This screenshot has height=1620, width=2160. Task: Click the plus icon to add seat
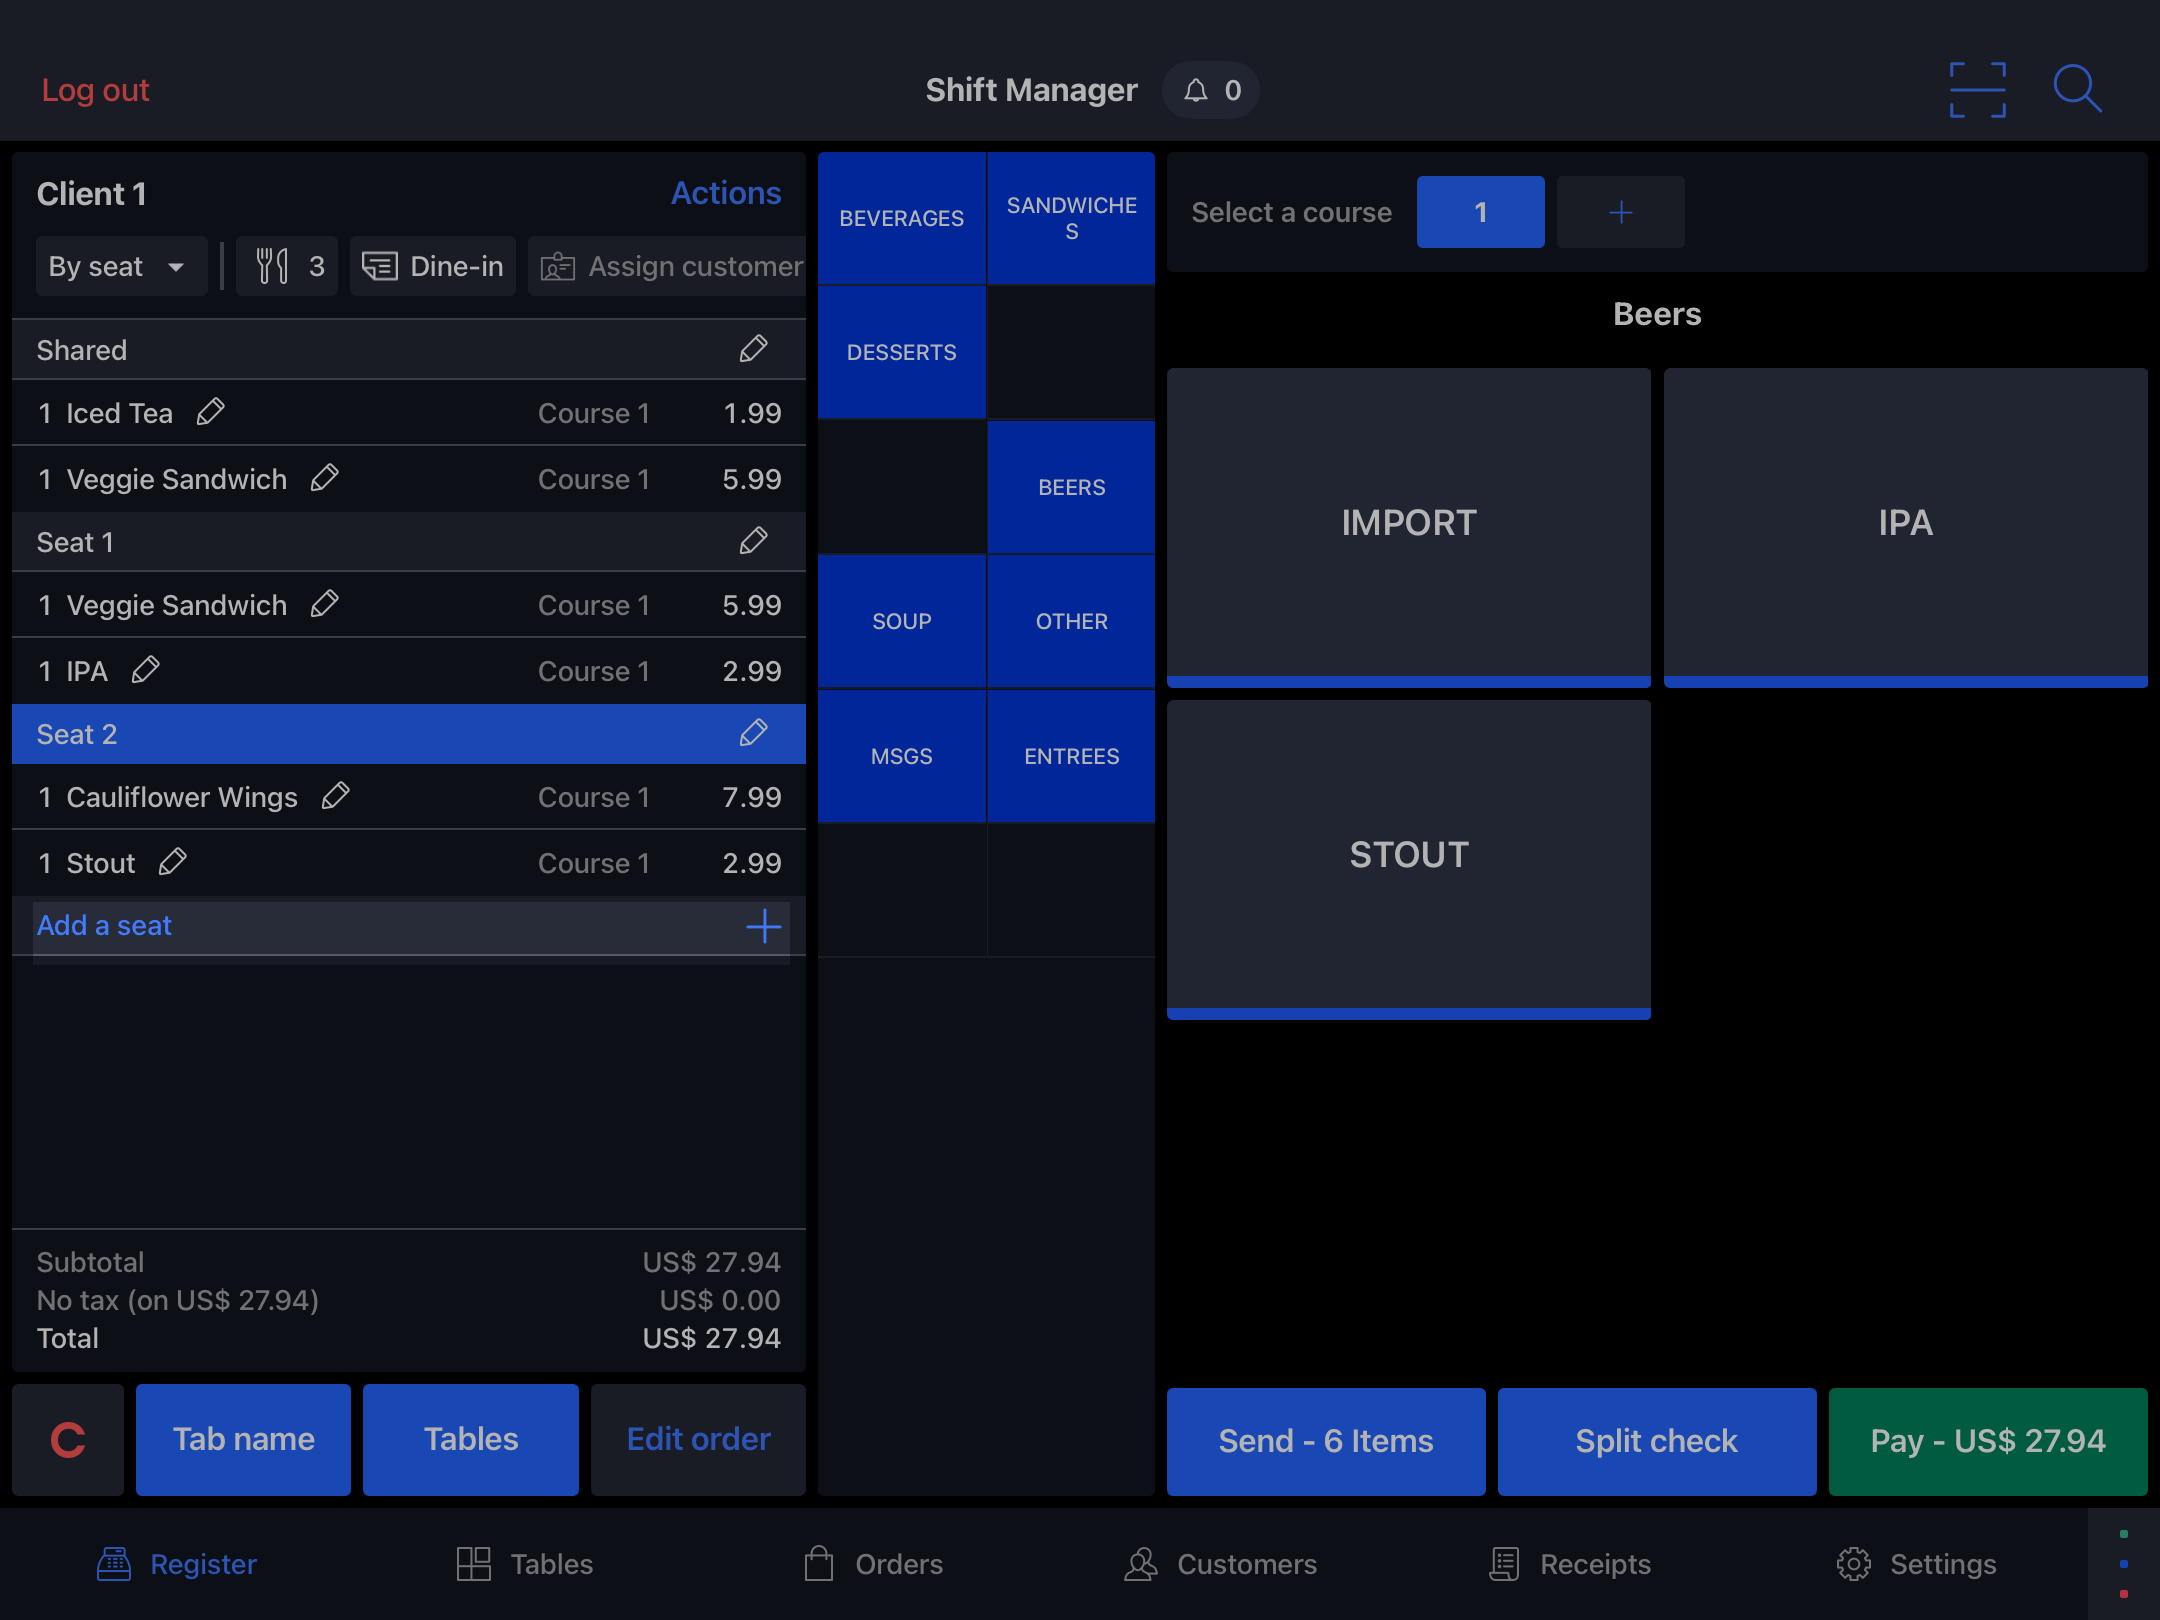pos(763,926)
